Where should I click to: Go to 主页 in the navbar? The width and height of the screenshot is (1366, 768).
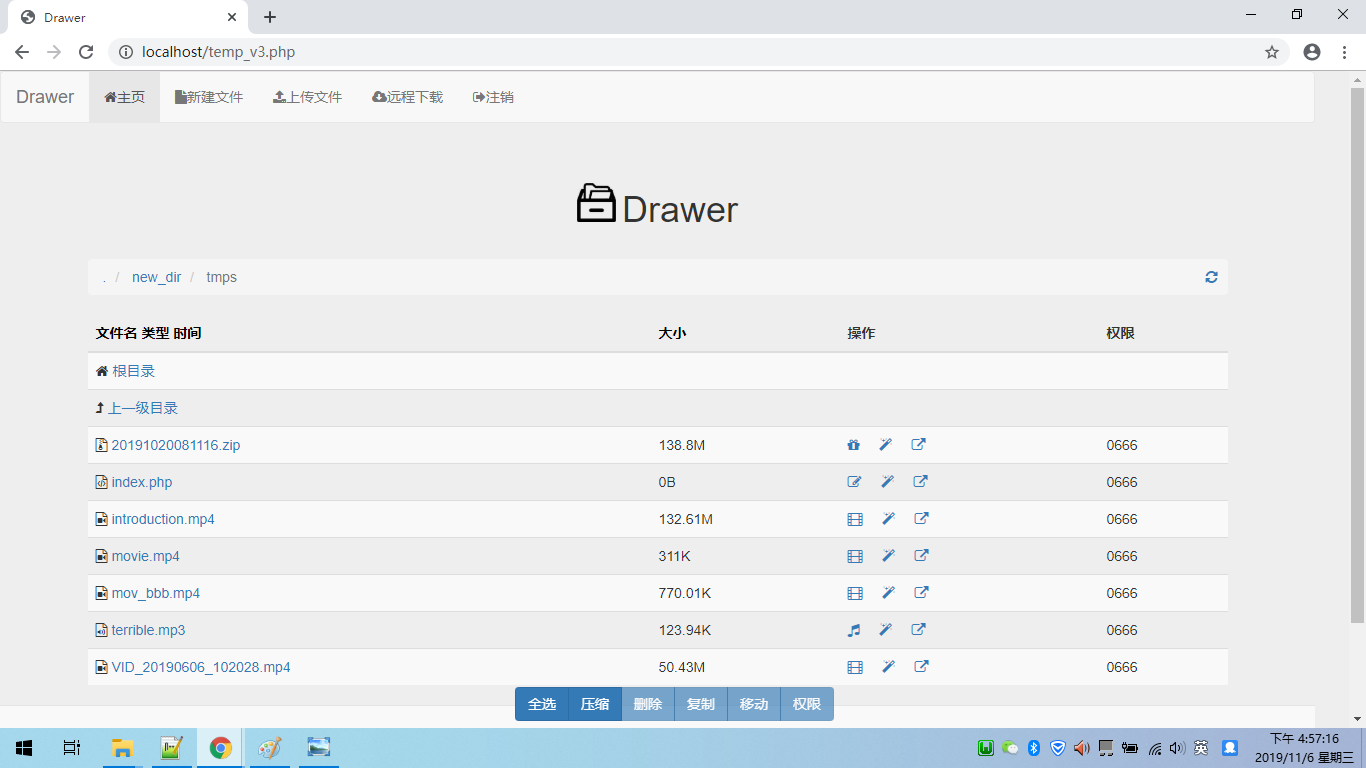pos(125,97)
